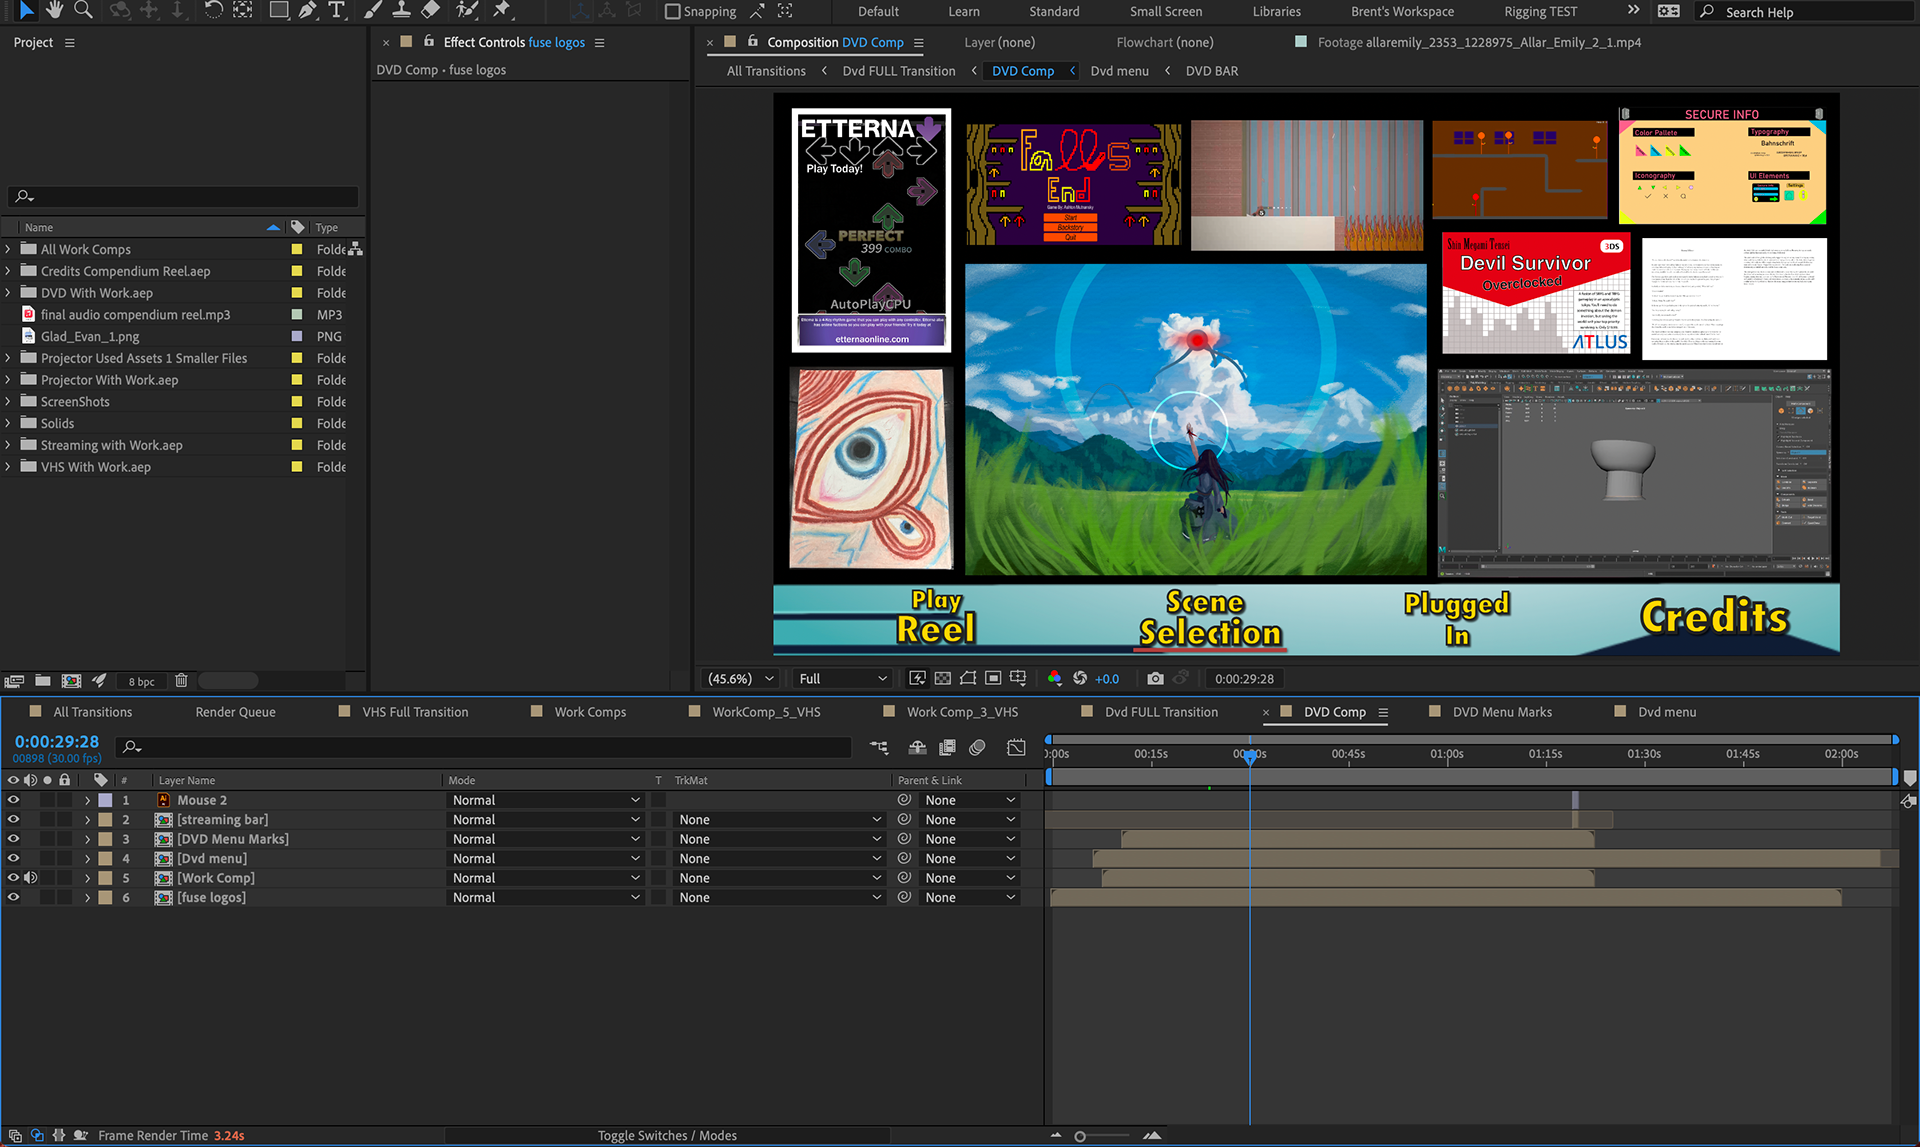
Task: Select the Rectangle shape tool
Action: 279,10
